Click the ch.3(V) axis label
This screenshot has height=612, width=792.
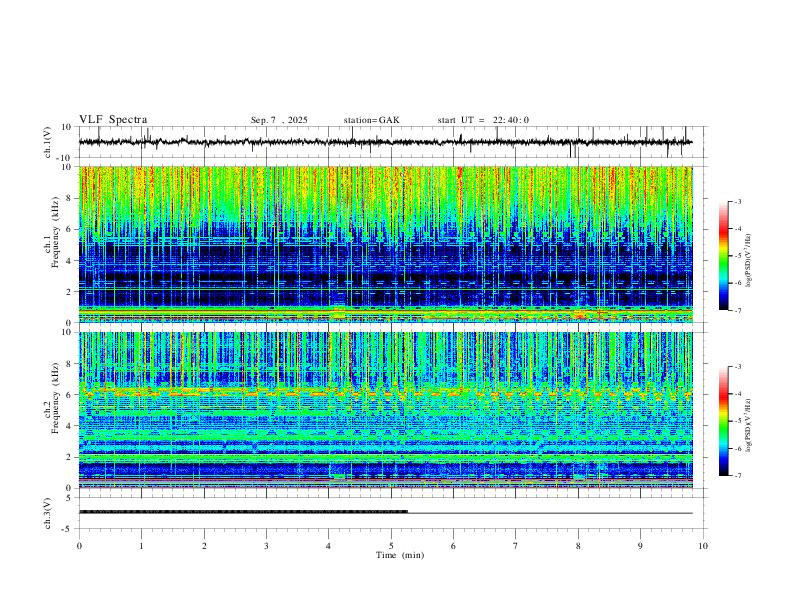[x=48, y=513]
